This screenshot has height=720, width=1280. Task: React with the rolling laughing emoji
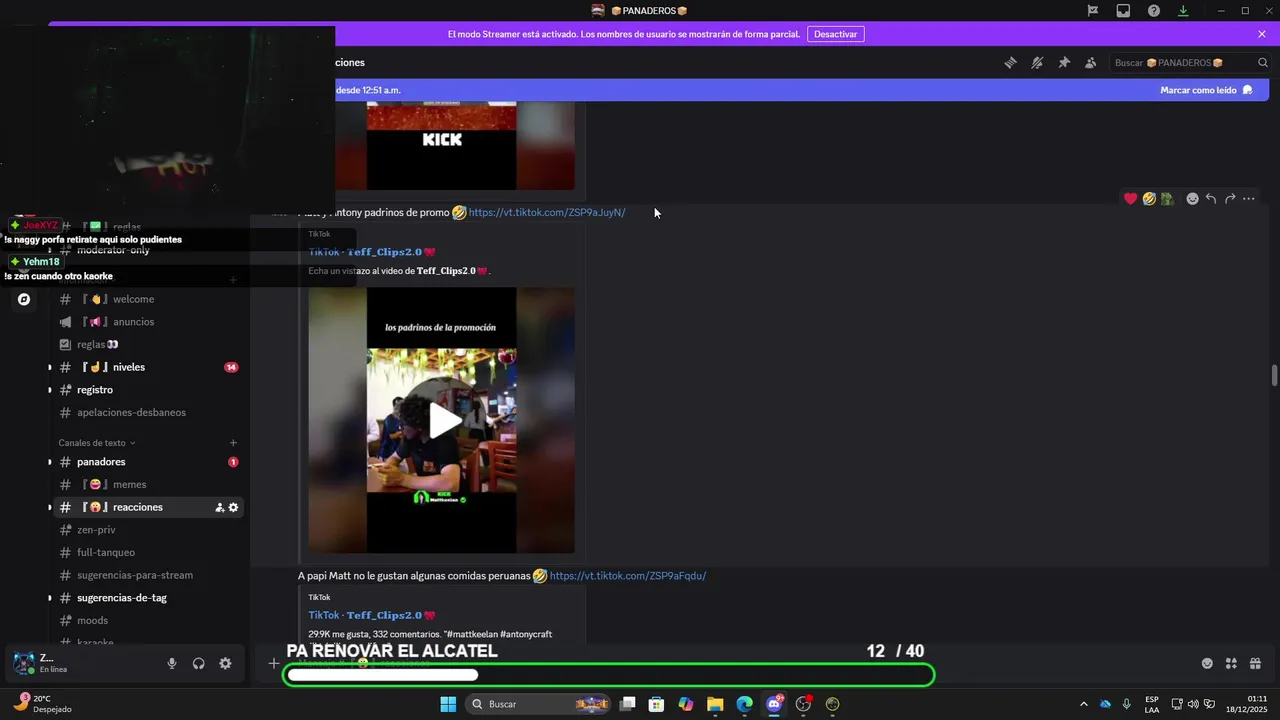pos(1149,199)
